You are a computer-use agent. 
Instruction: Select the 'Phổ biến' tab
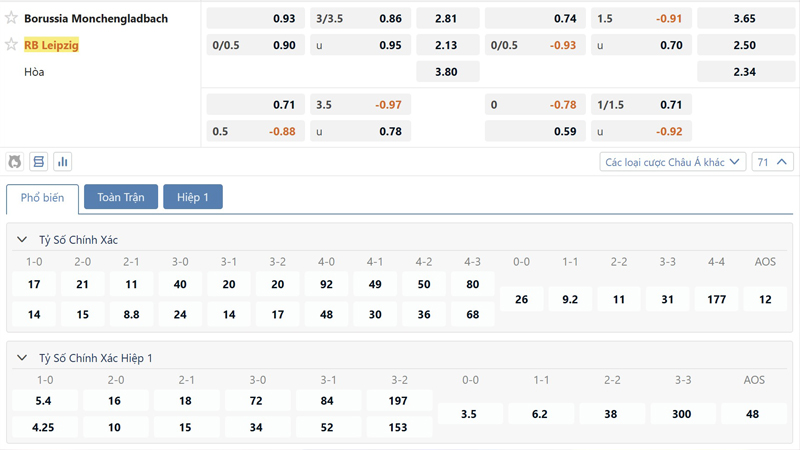pos(42,198)
